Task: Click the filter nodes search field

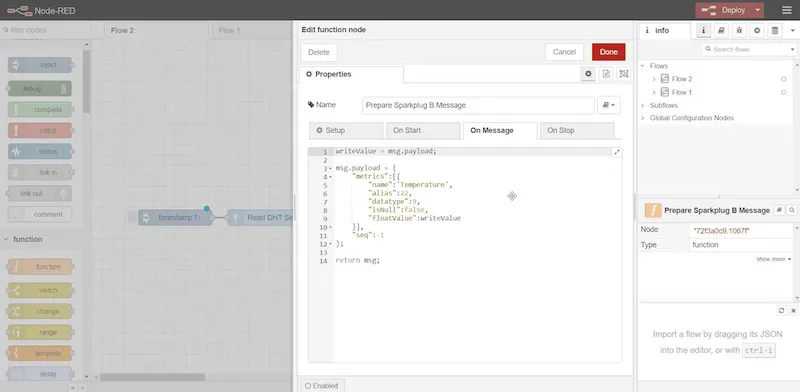Action: [x=45, y=30]
